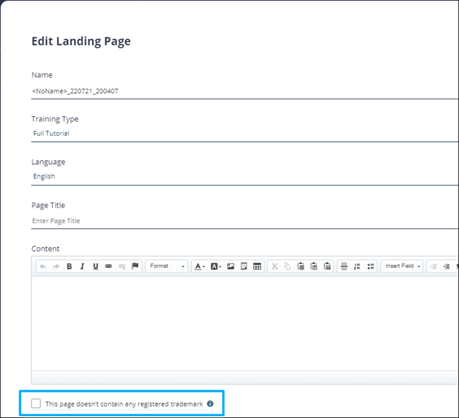Click the anchor flag icon
459x418 pixels.
pos(135,266)
